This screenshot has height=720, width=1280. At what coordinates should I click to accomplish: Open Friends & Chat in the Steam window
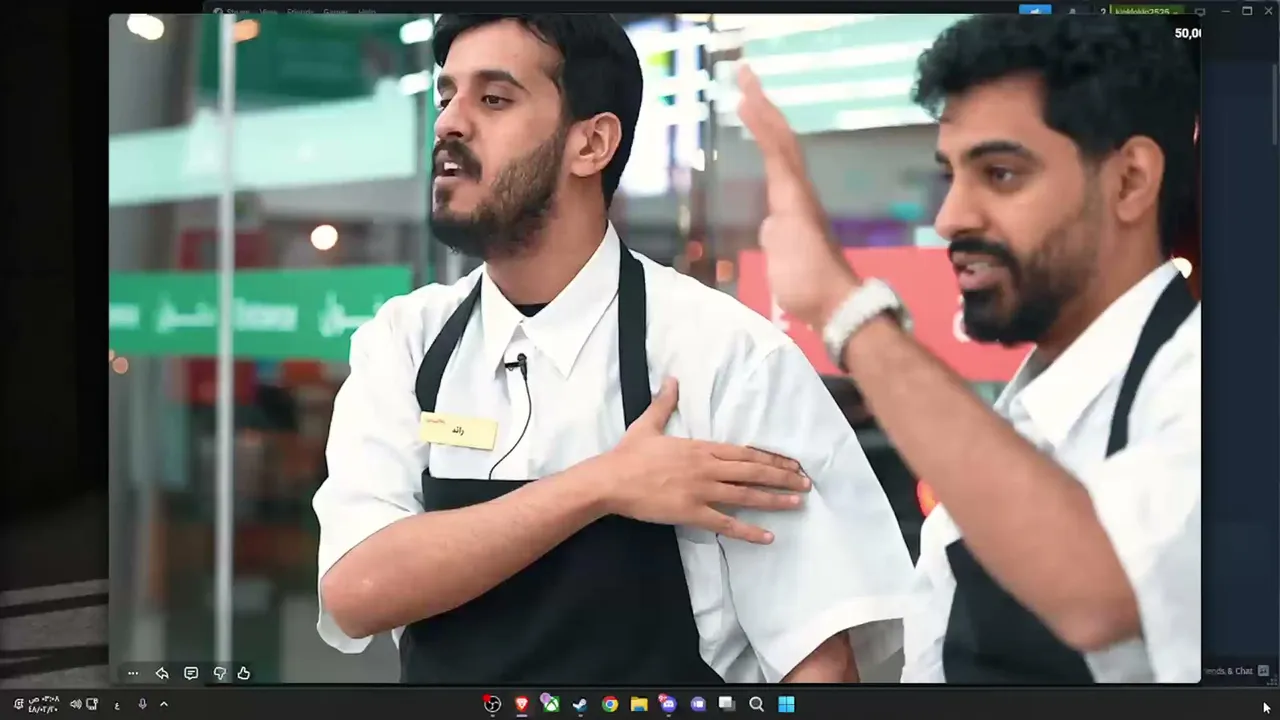(1236, 671)
